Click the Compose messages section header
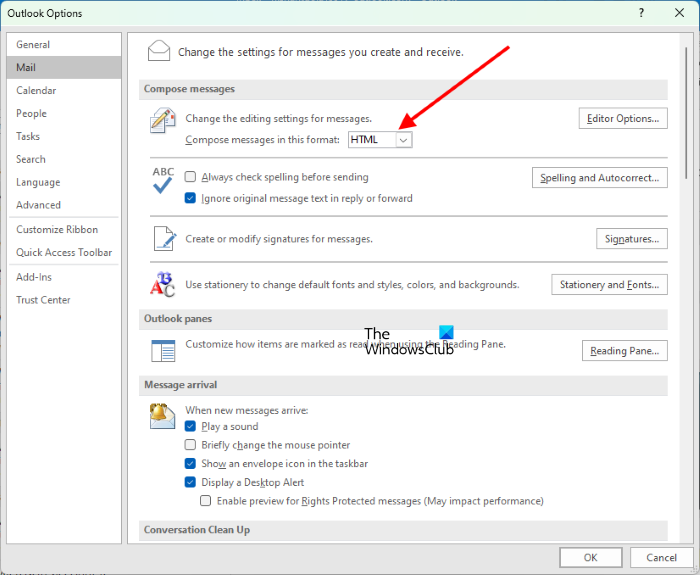The height and width of the screenshot is (575, 700). coord(403,89)
